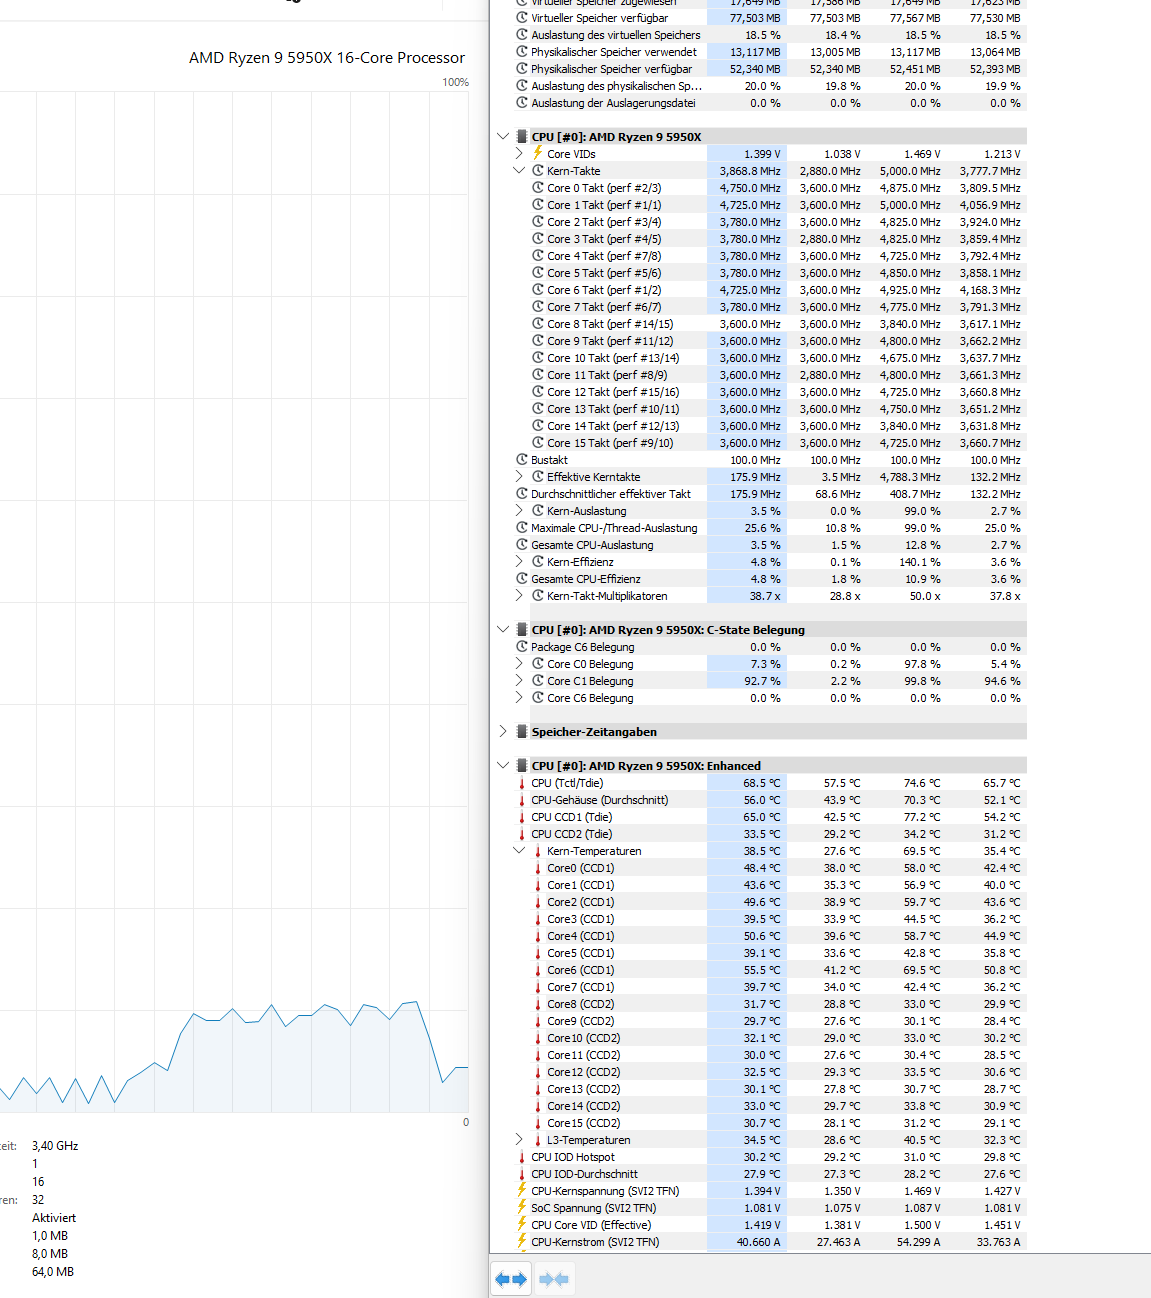This screenshot has width=1151, height=1298.
Task: Expand the Kern-Auslastung row
Action: 518,511
